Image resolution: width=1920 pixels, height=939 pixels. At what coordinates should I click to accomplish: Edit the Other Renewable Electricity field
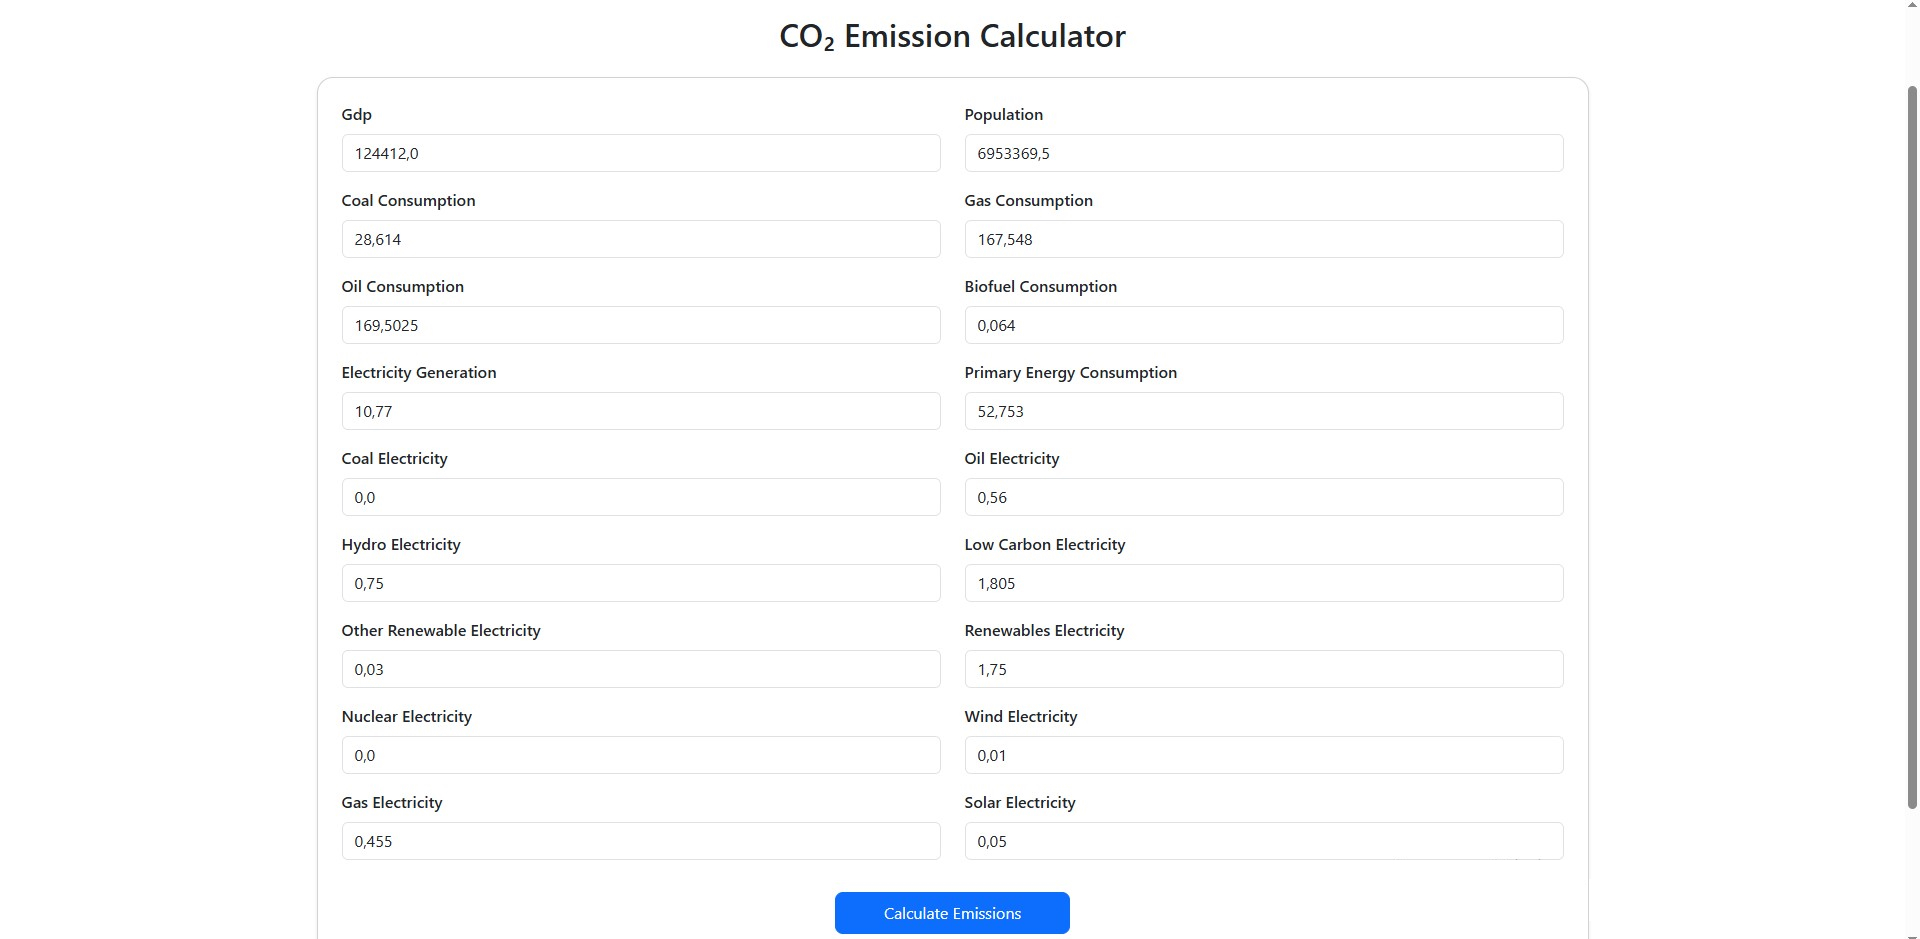[x=641, y=669]
